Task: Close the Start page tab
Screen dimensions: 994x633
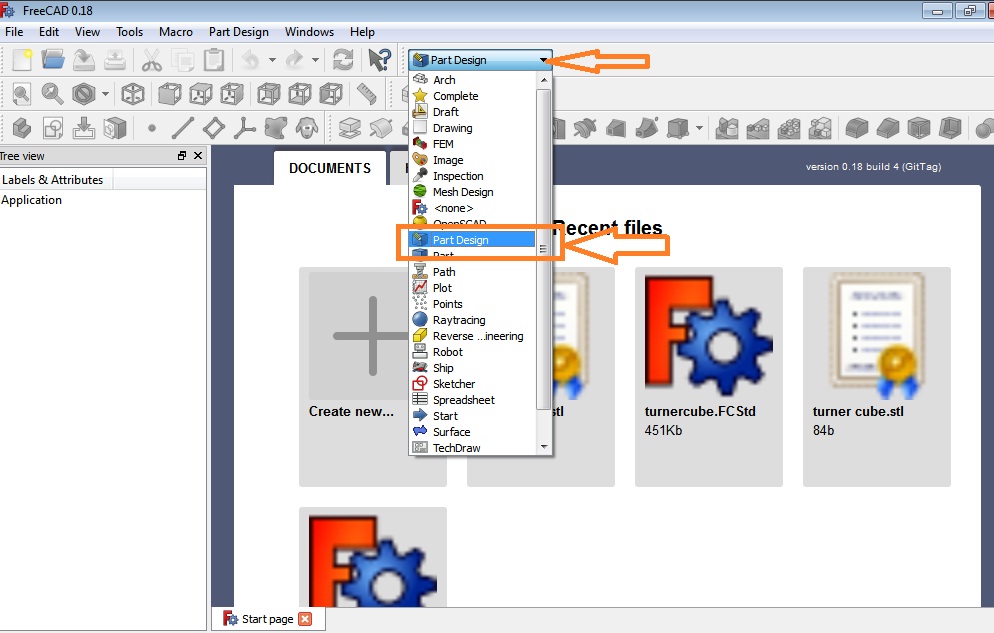Action: (306, 619)
